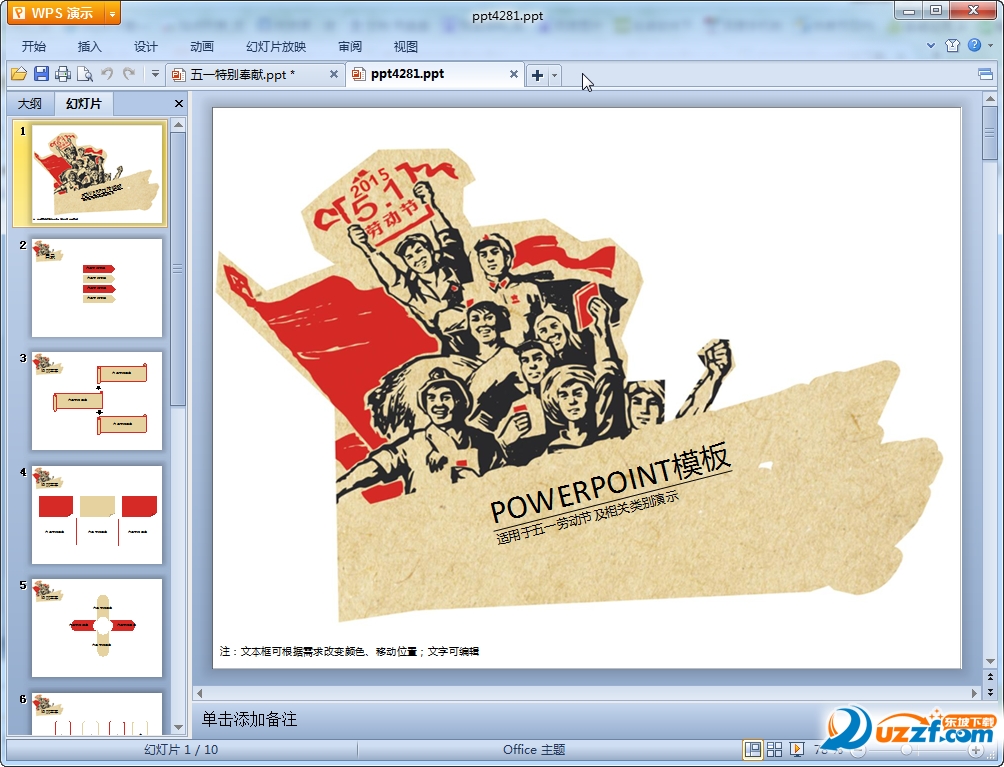Expand the new document dropdown arrow
Viewport: 1004px width, 767px height.
click(555, 76)
